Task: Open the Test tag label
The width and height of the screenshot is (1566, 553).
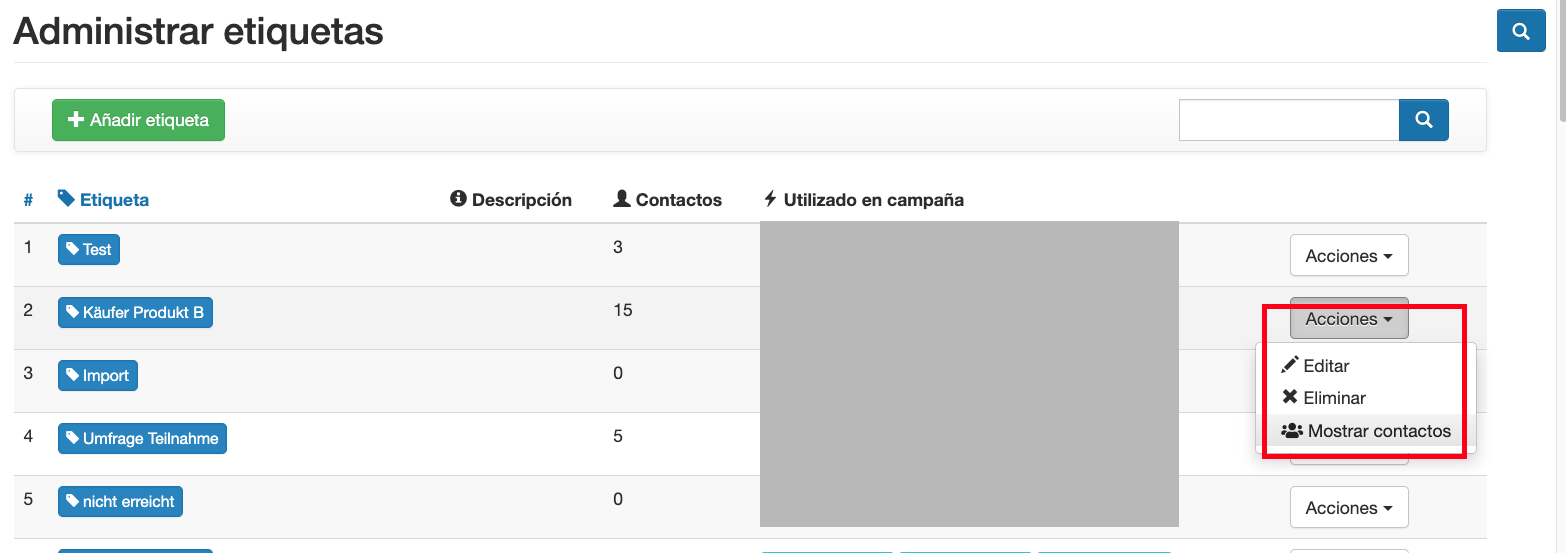Action: [89, 249]
